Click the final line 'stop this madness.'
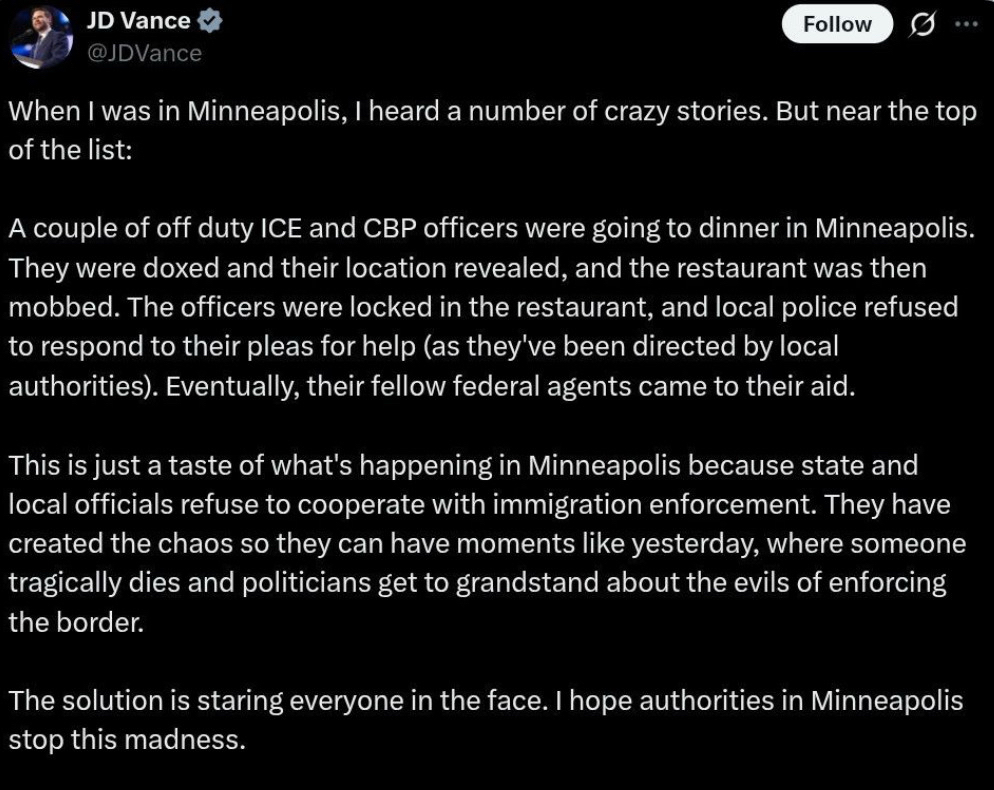This screenshot has width=994, height=790. [126, 741]
